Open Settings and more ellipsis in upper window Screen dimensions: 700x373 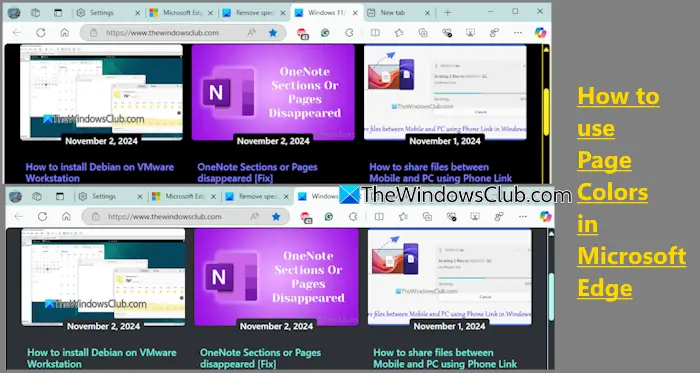pyautogui.click(x=518, y=33)
